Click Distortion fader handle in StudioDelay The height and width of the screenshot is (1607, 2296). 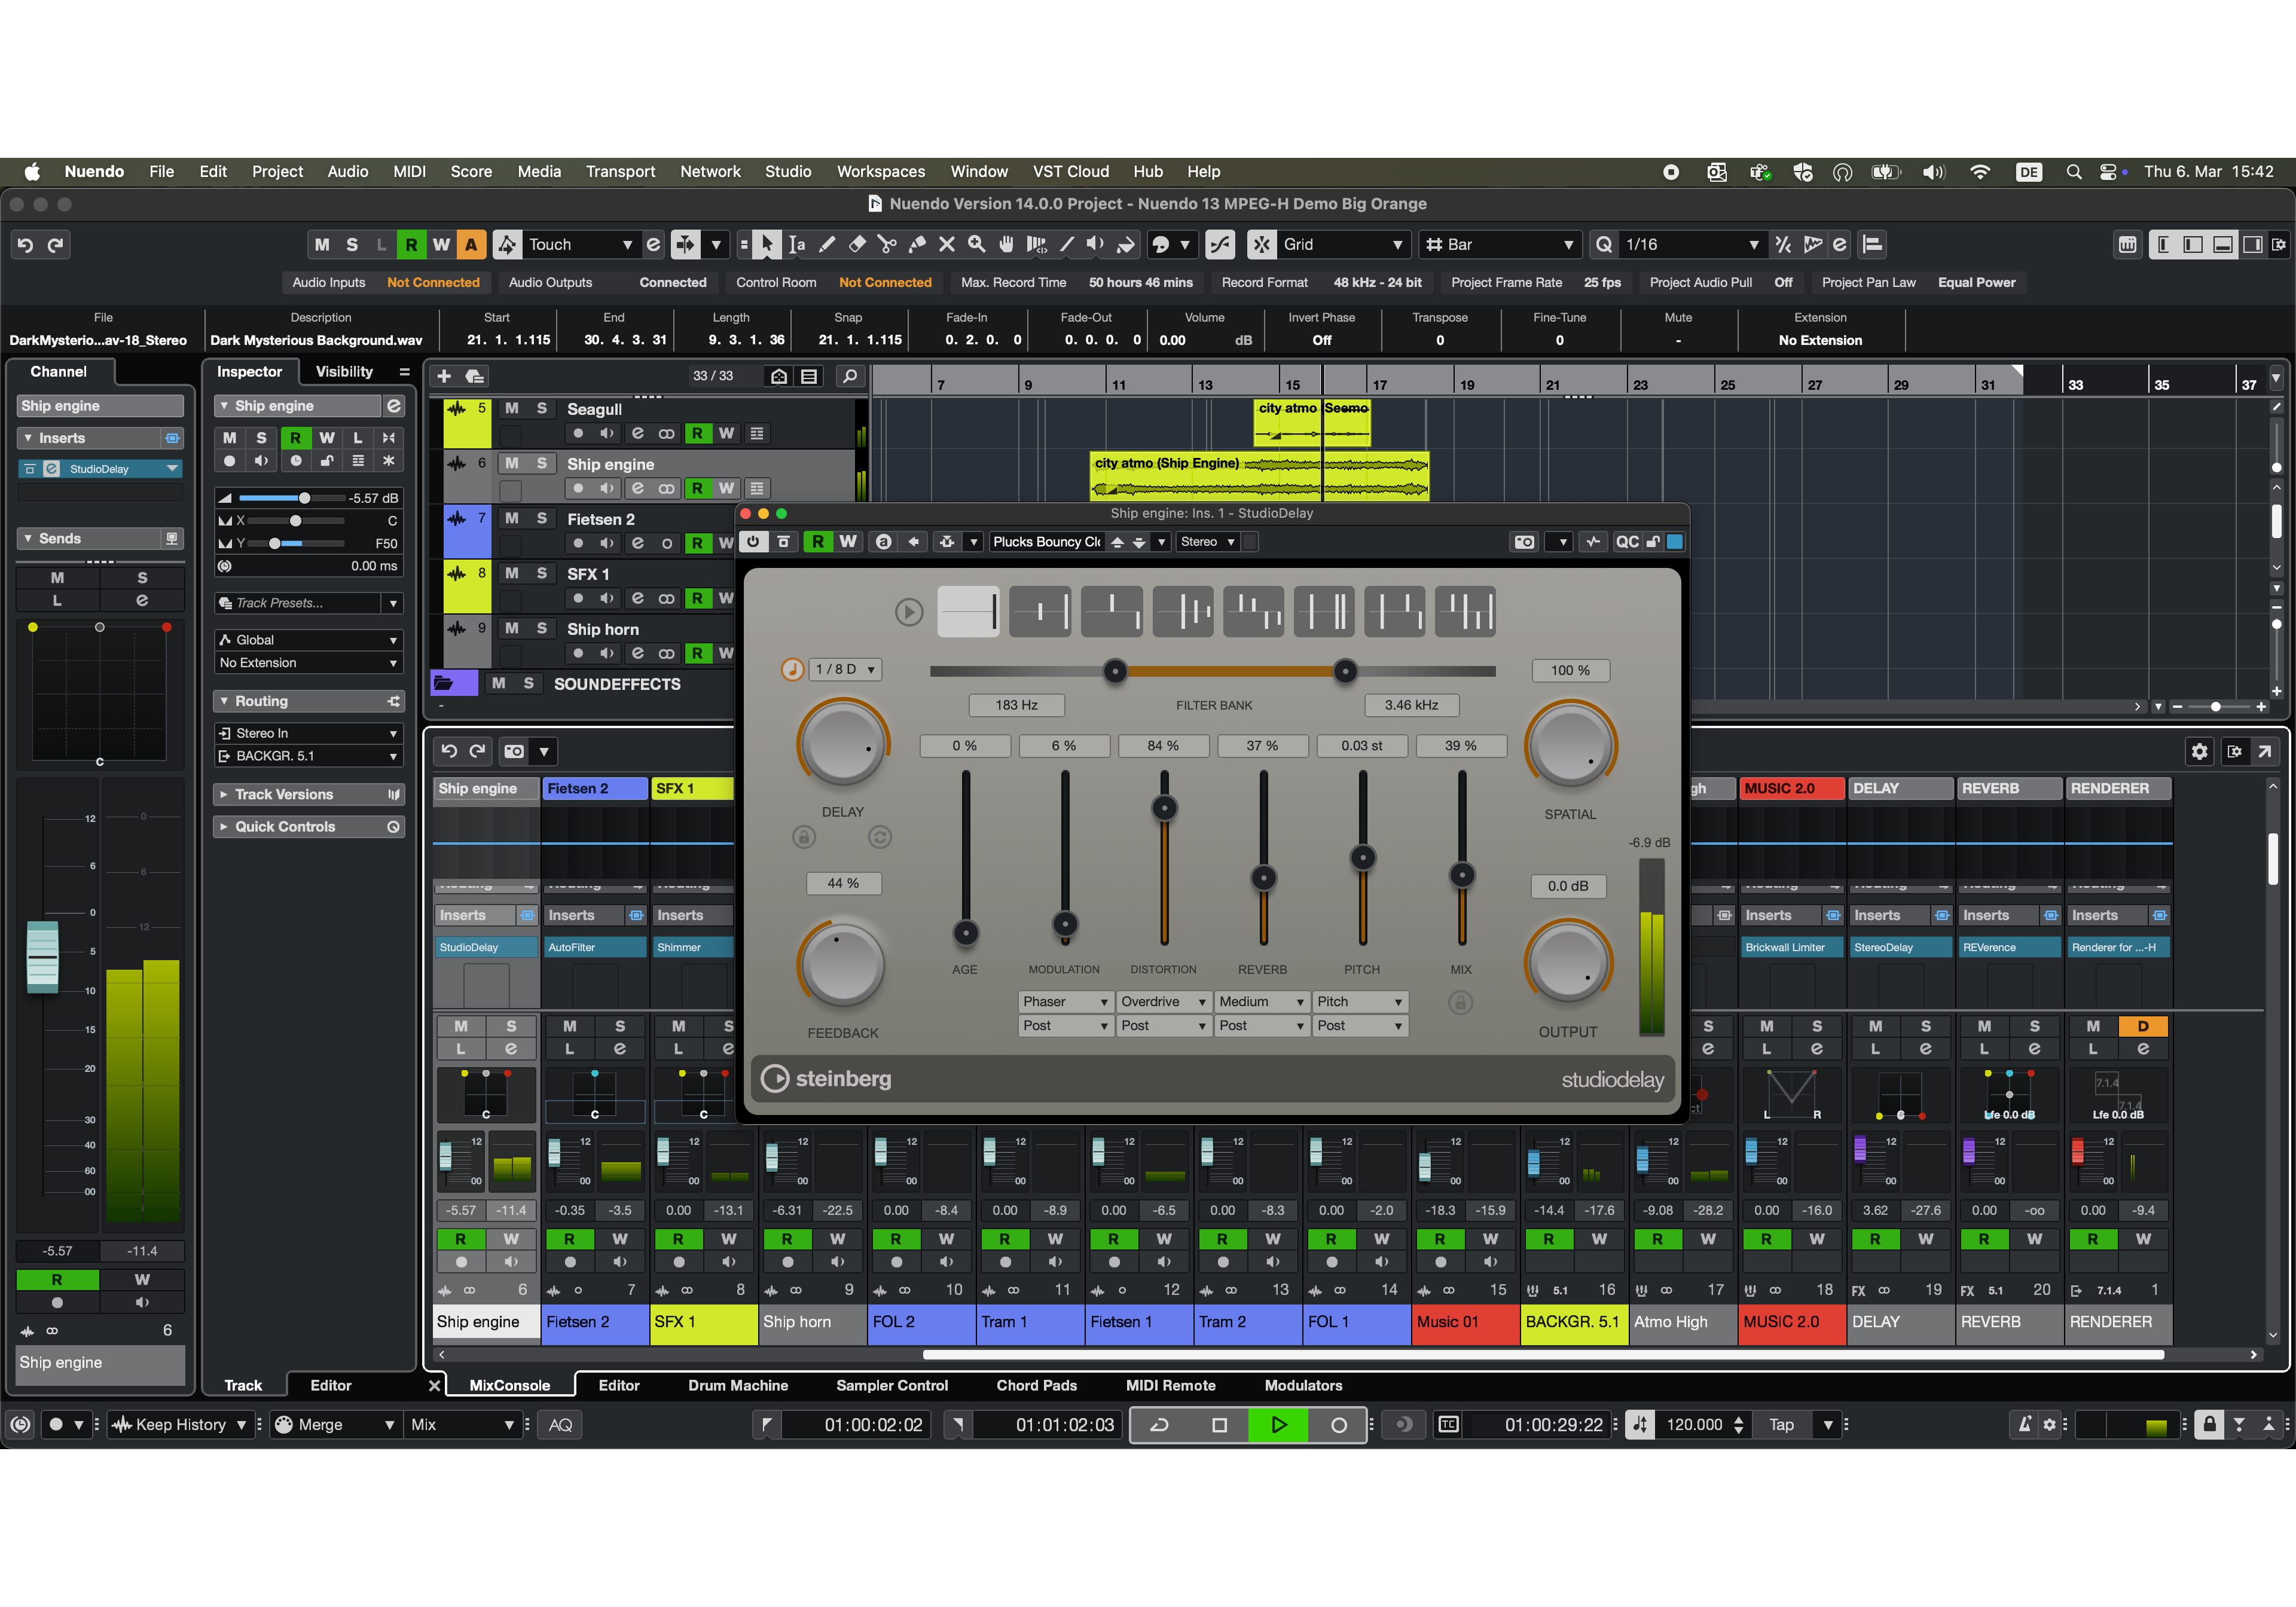(x=1164, y=808)
